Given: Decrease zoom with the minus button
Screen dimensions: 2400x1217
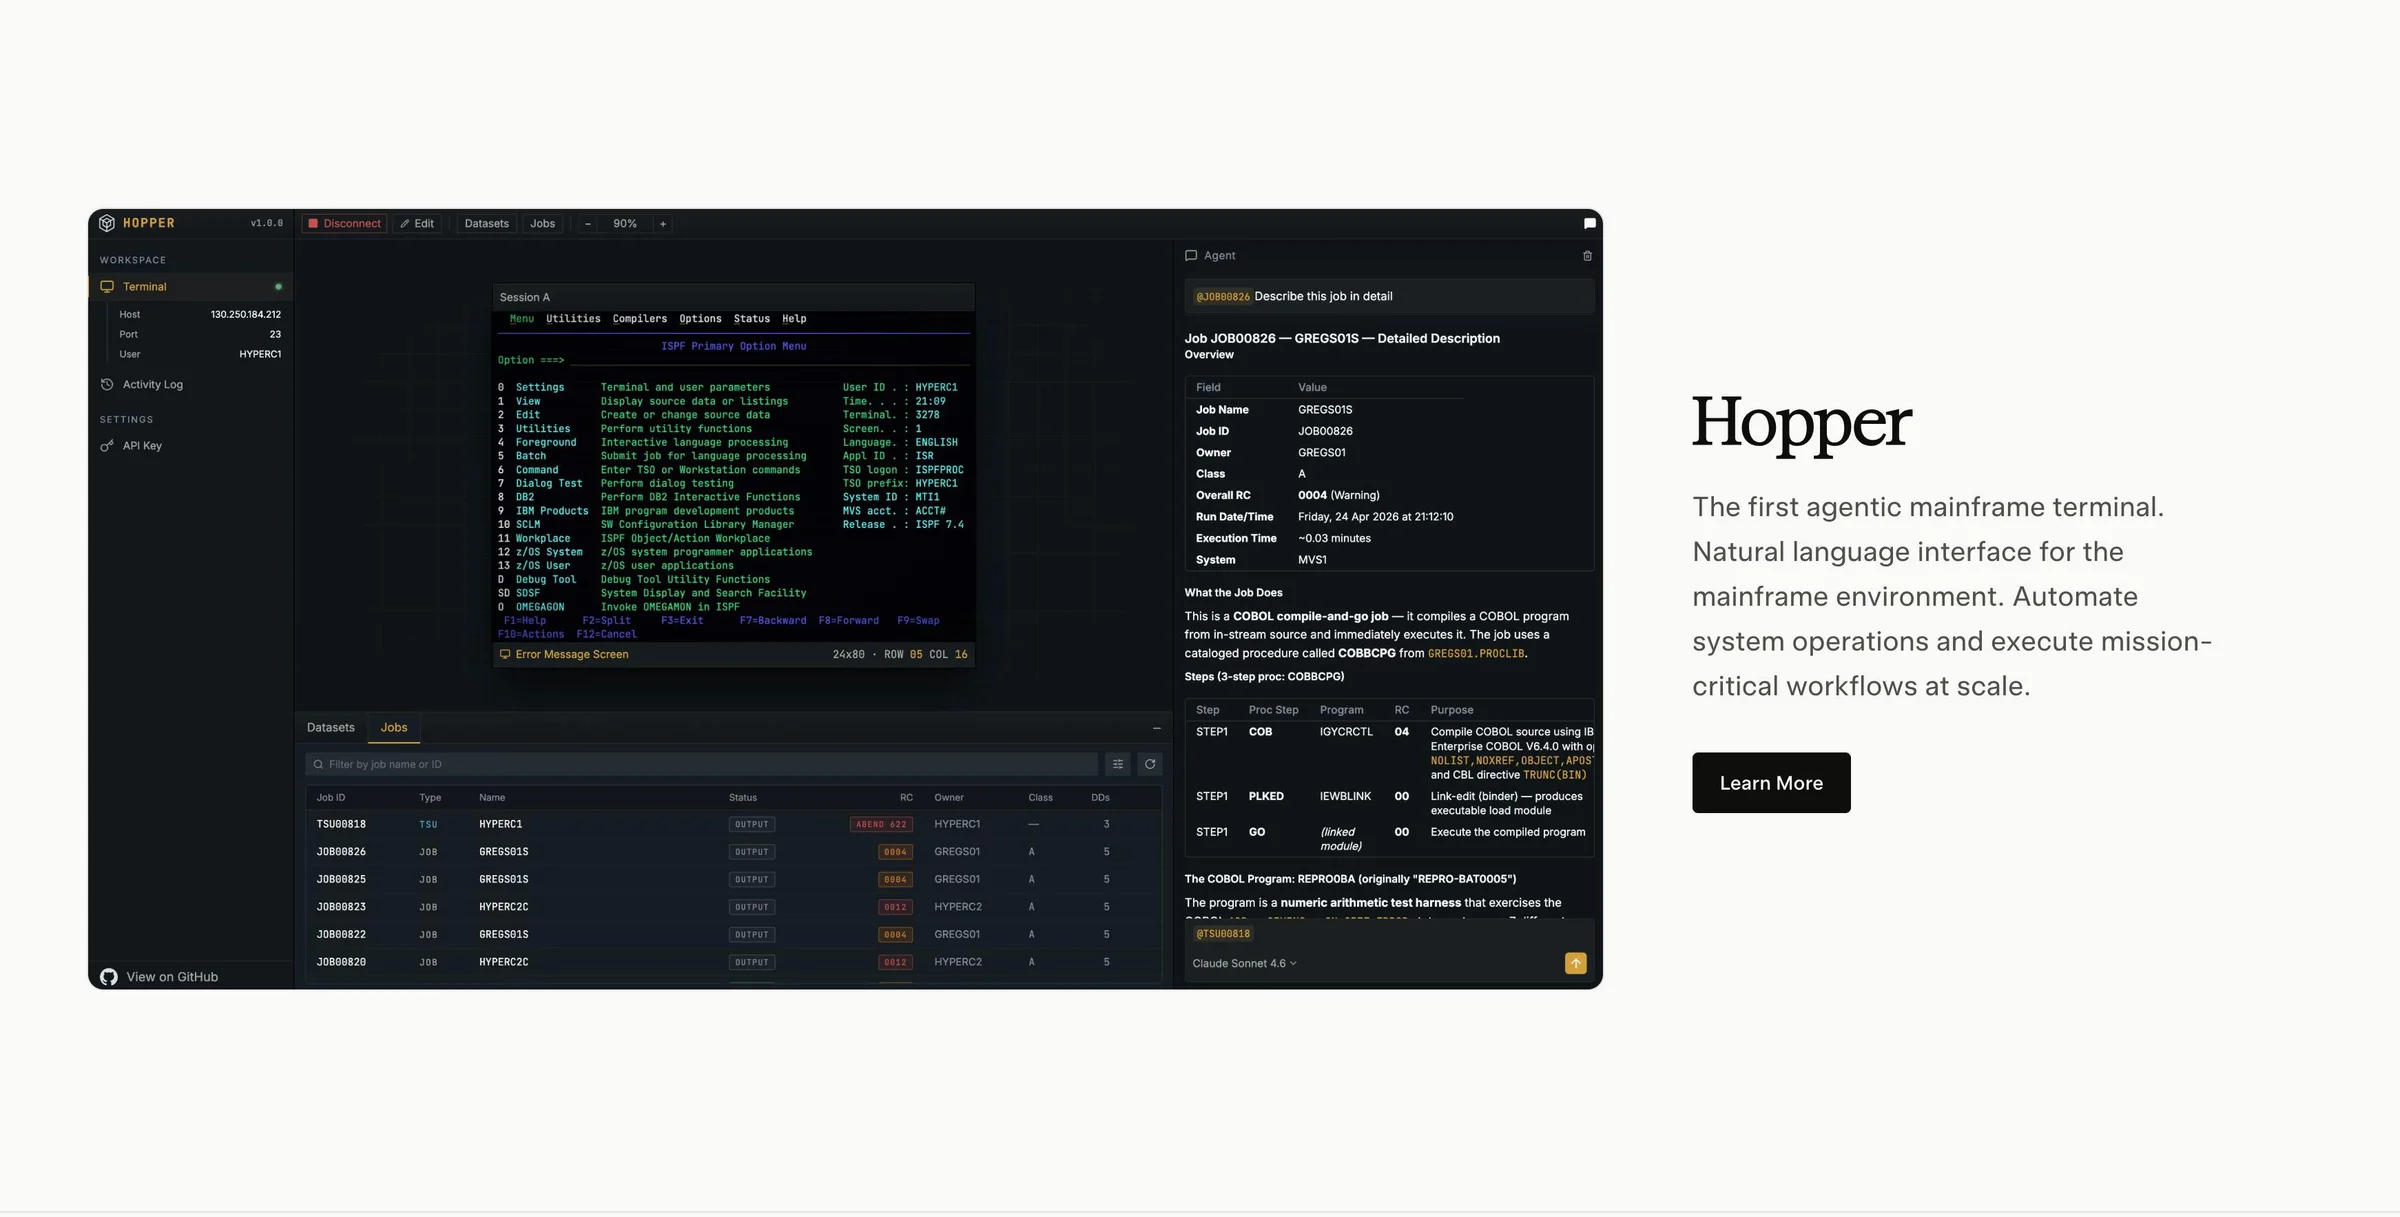Looking at the screenshot, I should coord(588,224).
